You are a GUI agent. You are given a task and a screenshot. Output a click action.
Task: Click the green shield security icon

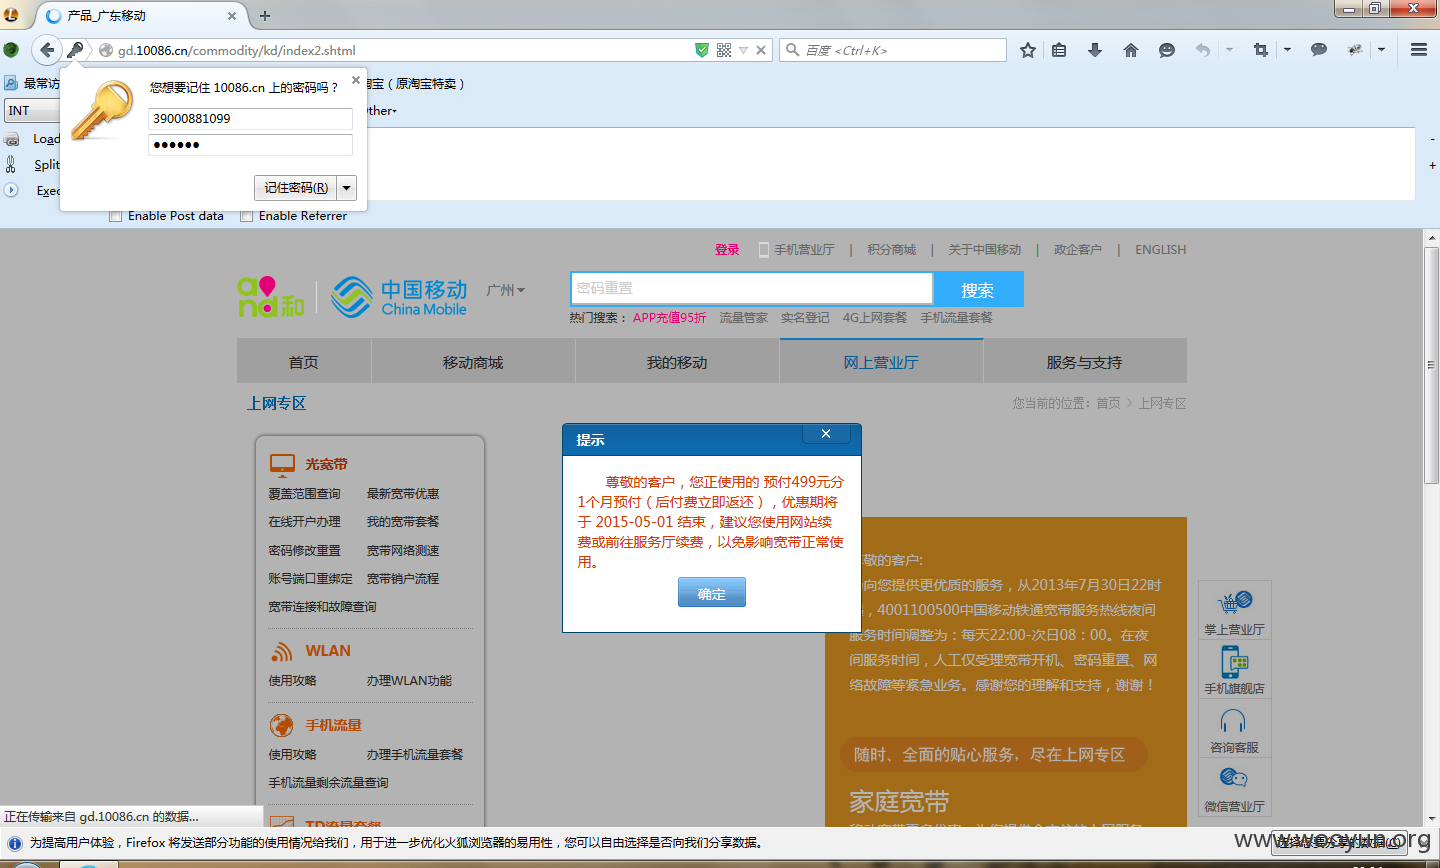[702, 50]
